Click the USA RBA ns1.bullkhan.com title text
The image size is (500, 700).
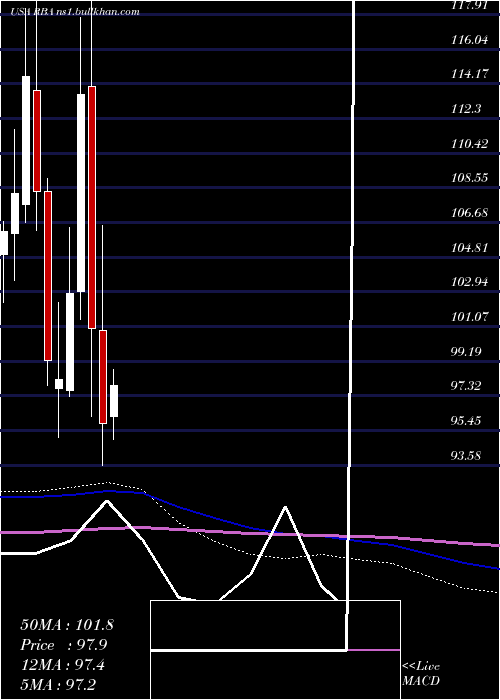click(75, 12)
